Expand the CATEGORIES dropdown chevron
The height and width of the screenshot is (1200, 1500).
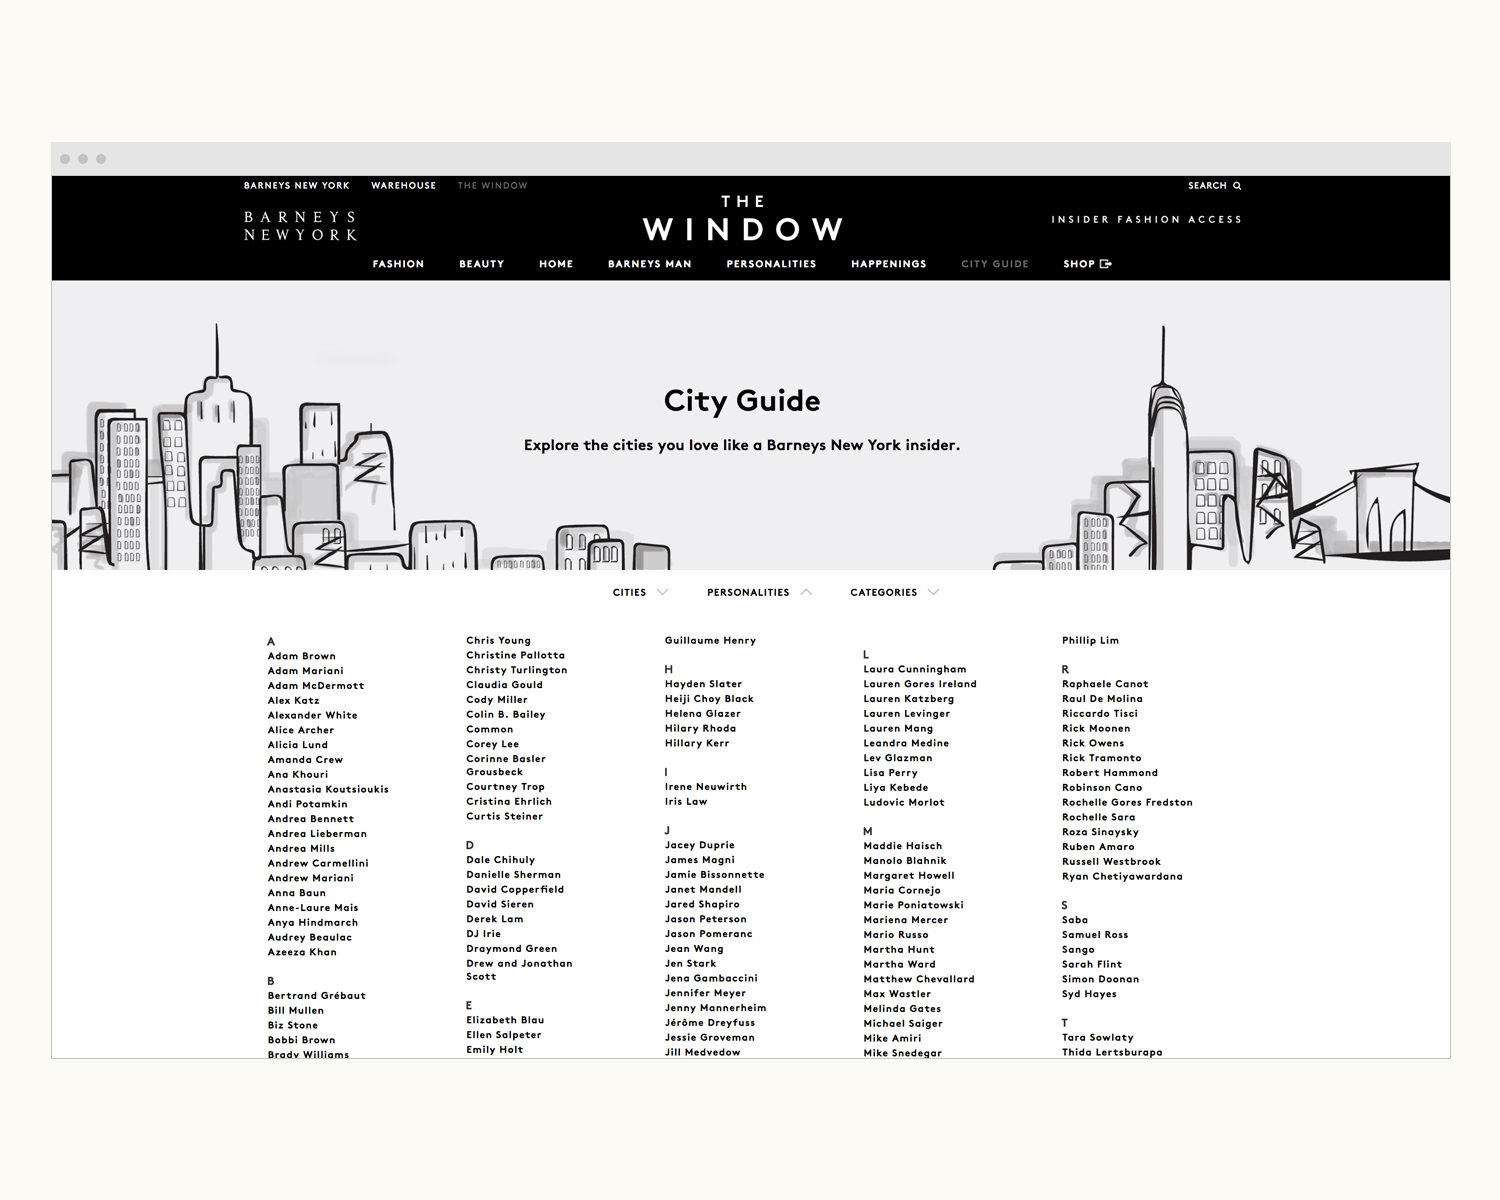pos(933,592)
